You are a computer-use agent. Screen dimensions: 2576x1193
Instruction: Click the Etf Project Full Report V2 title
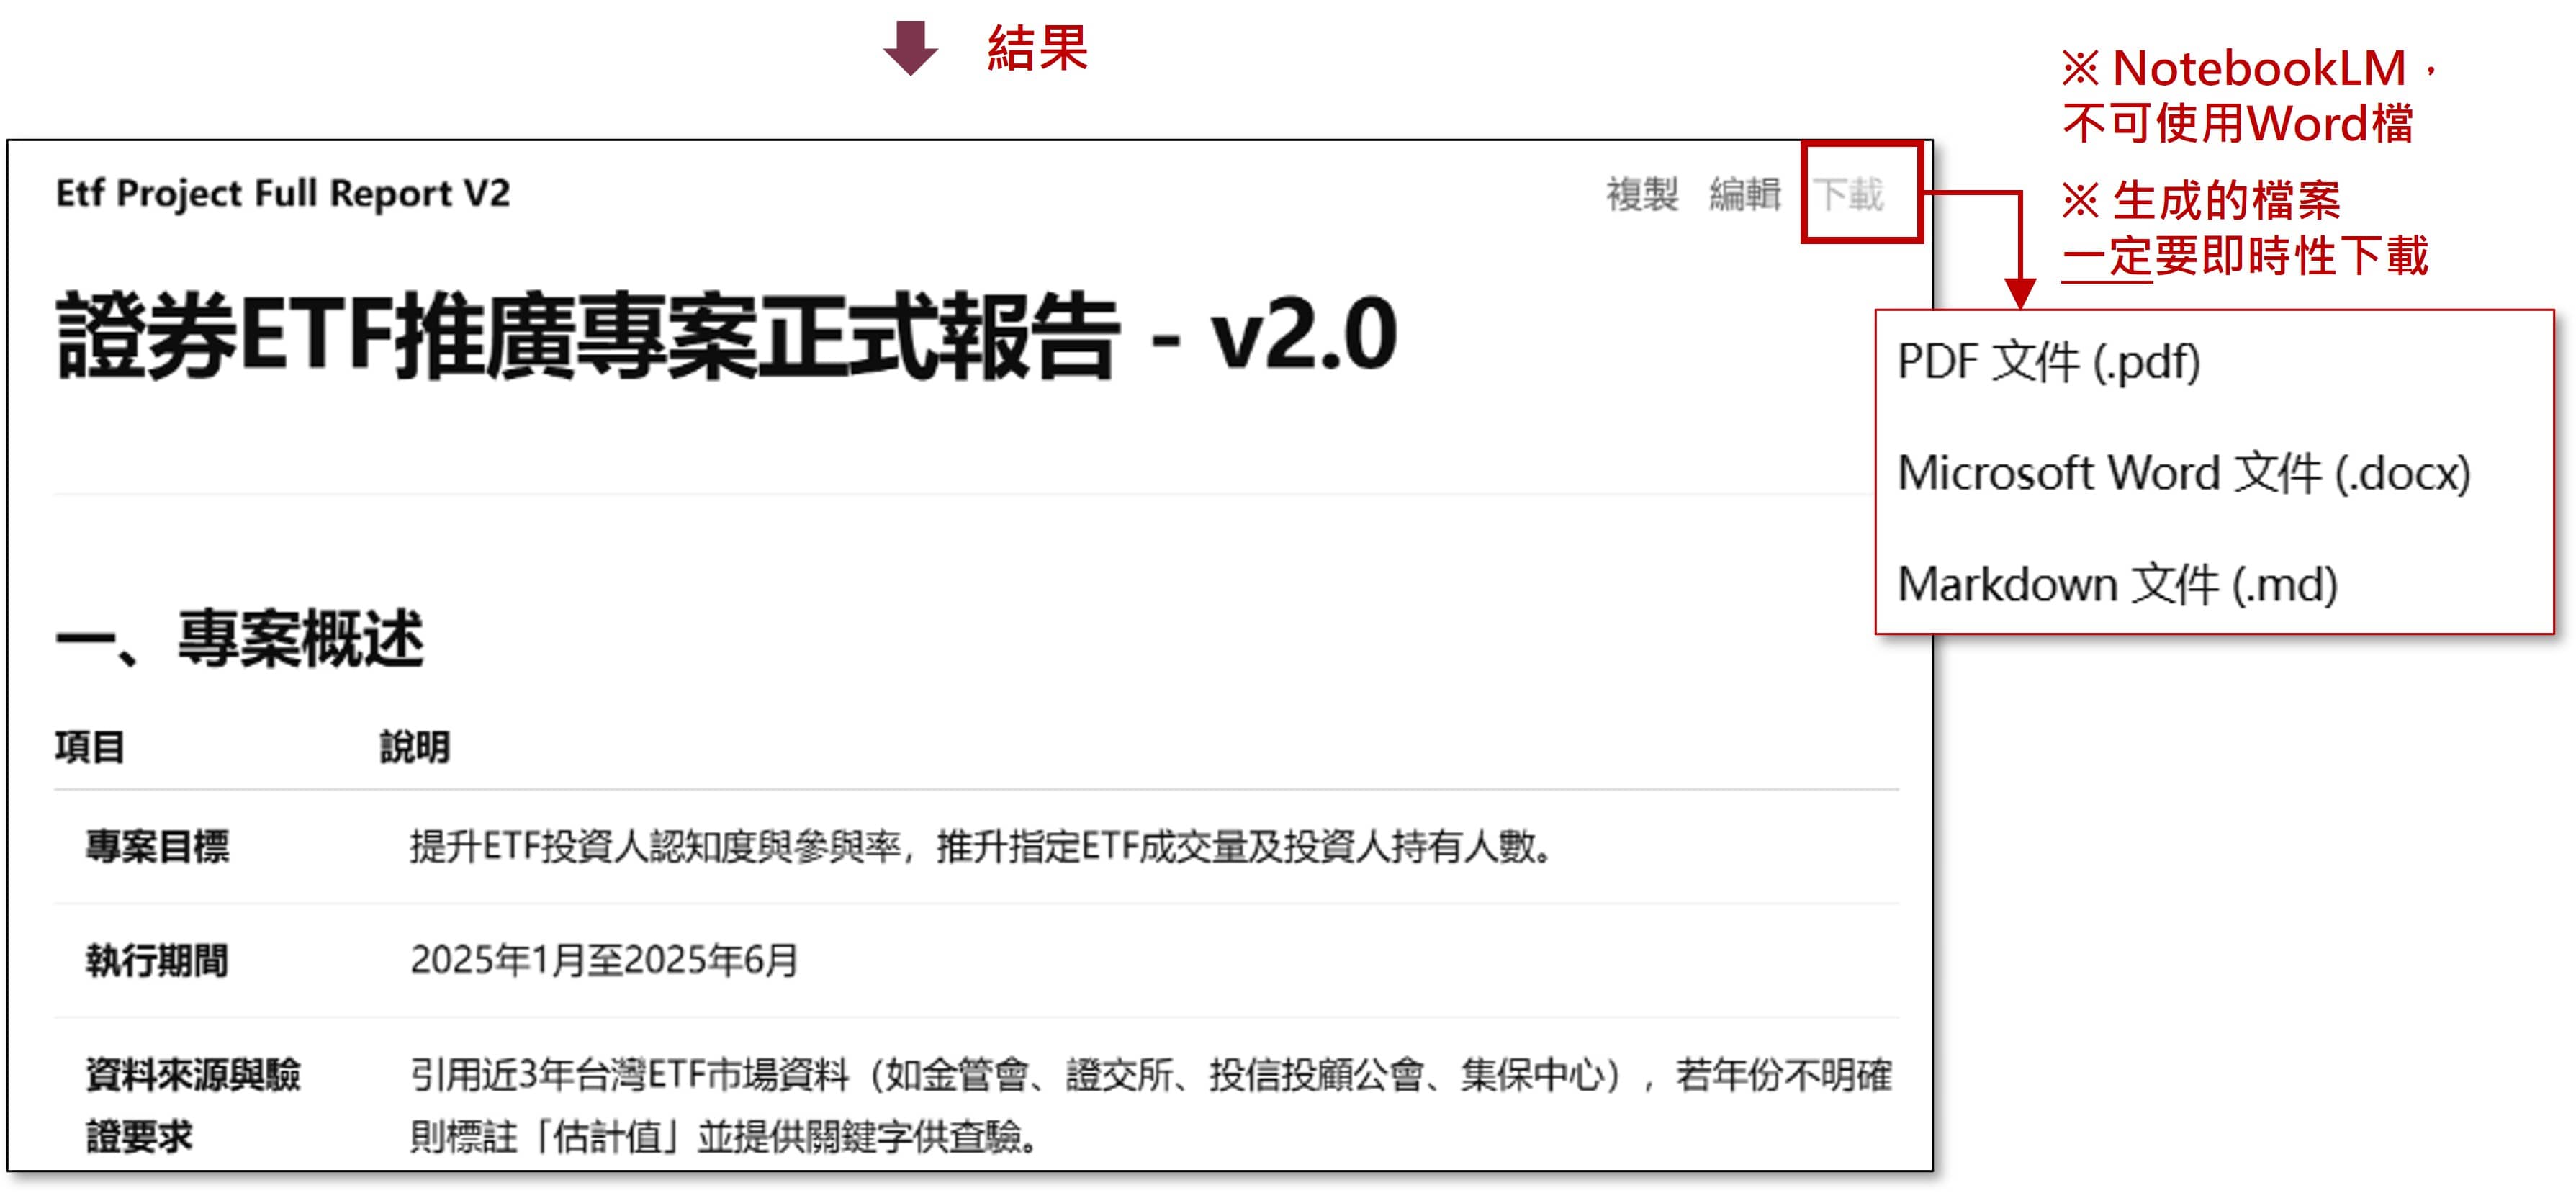click(283, 193)
